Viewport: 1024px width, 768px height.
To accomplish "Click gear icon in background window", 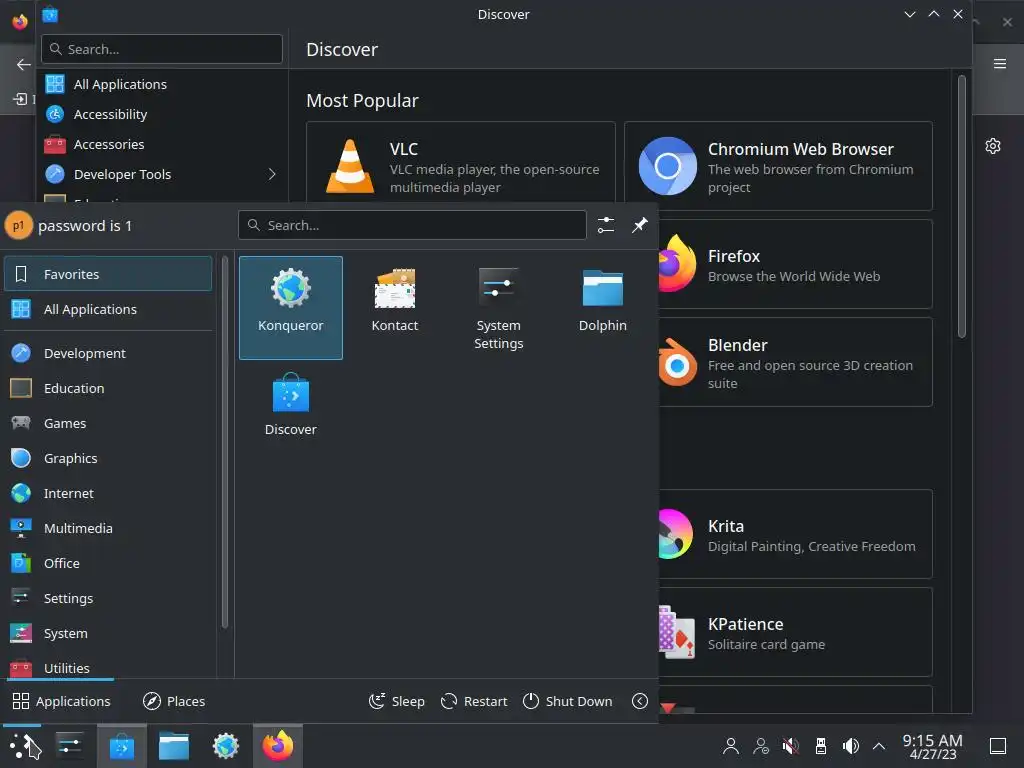I will 993,146.
